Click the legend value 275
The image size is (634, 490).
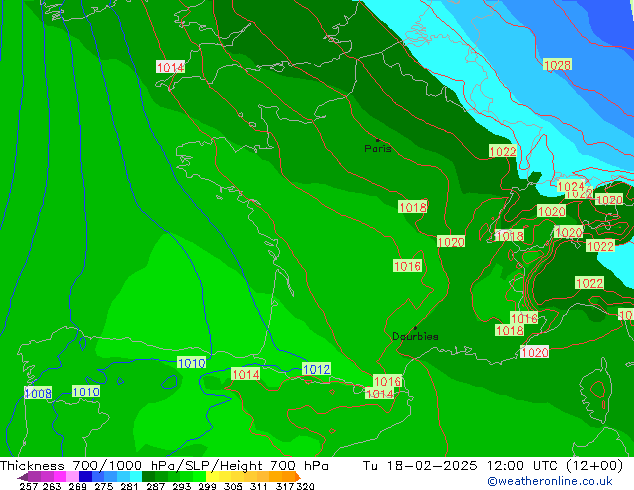104,486
